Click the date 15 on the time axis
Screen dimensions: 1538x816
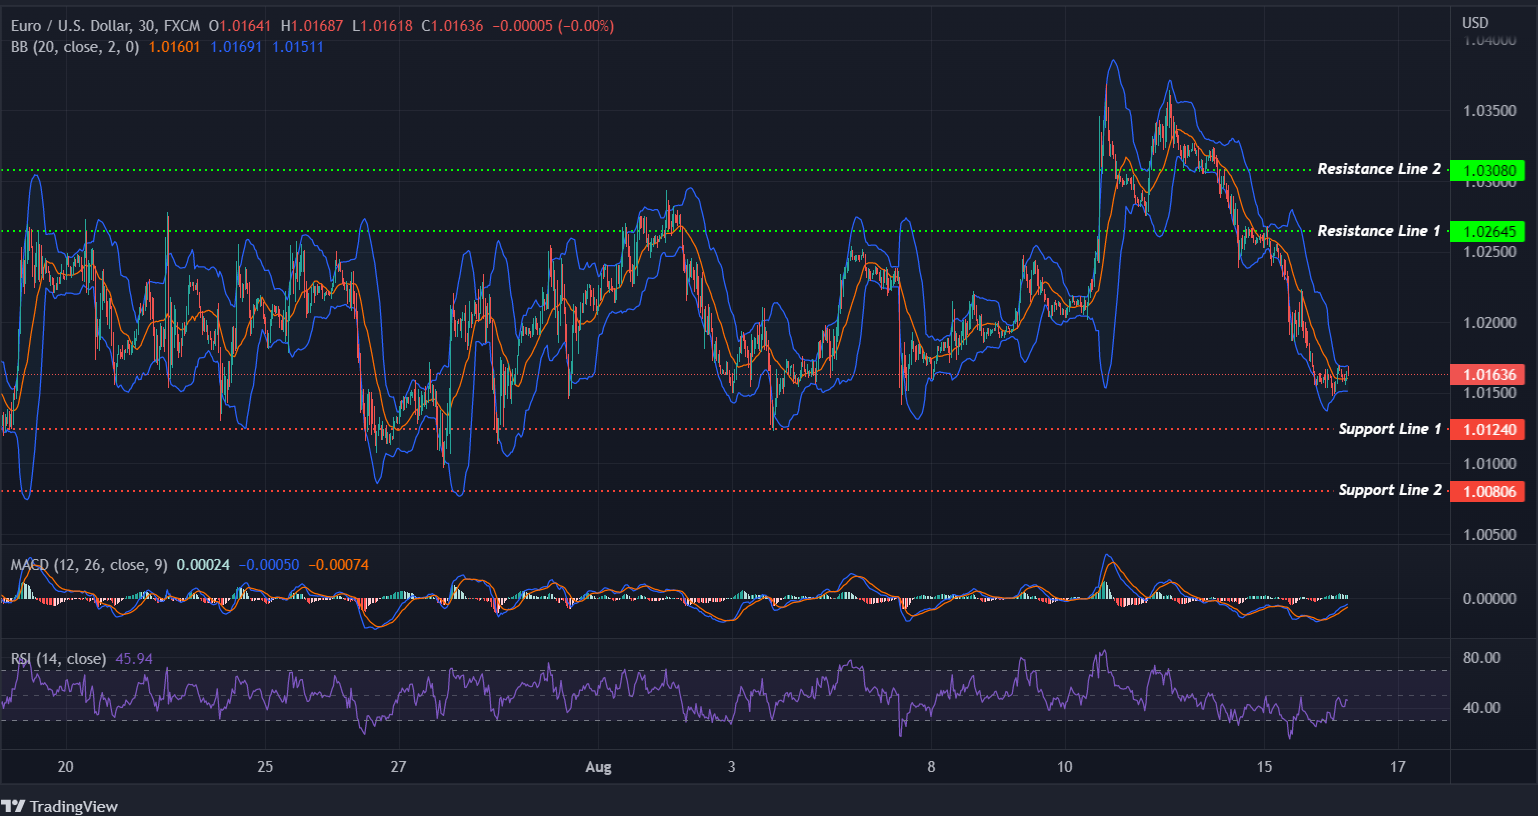pyautogui.click(x=1264, y=767)
